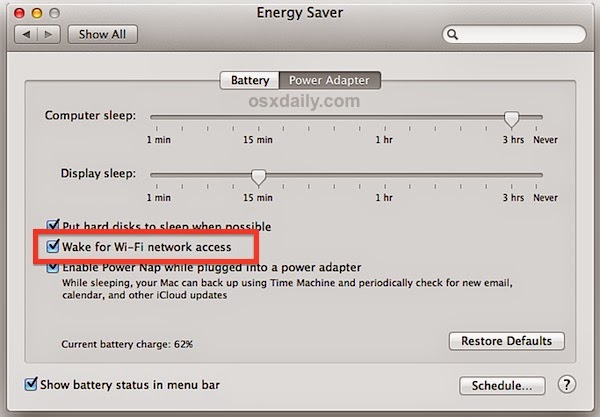The image size is (600, 417).
Task: Click the Current battery charge: 62% text
Action: click(127, 344)
